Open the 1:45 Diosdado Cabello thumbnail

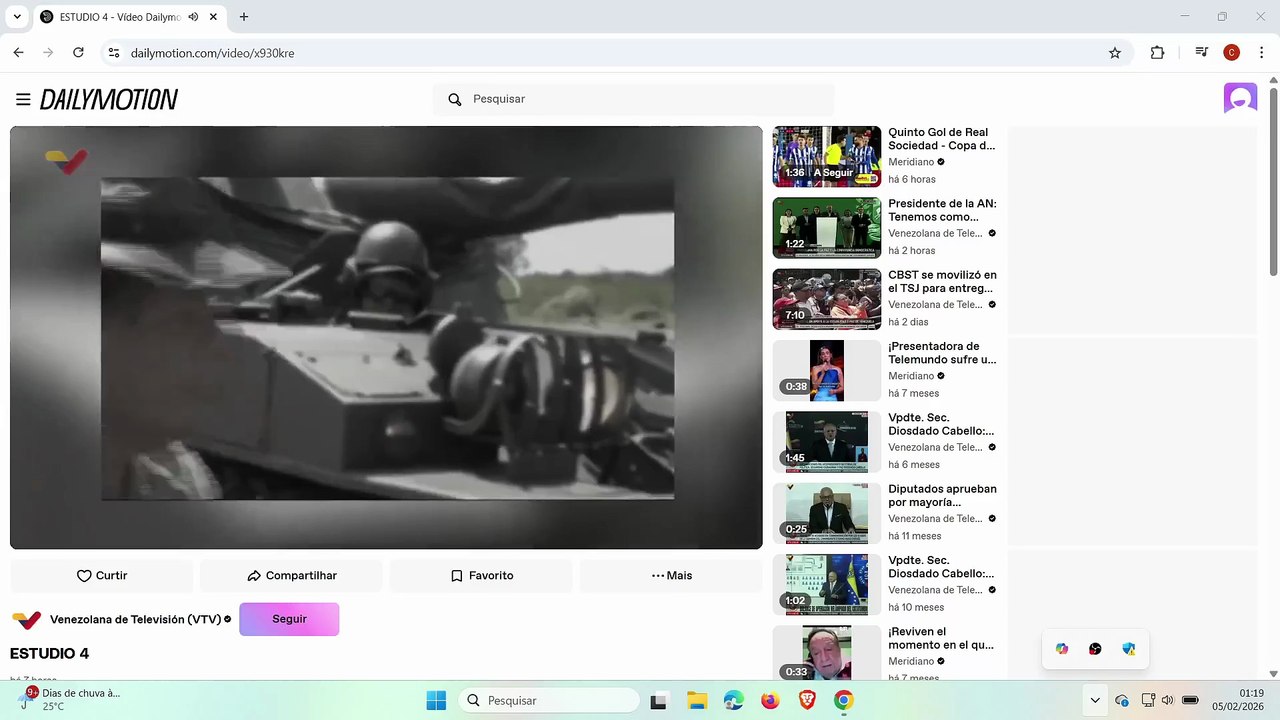(x=827, y=442)
